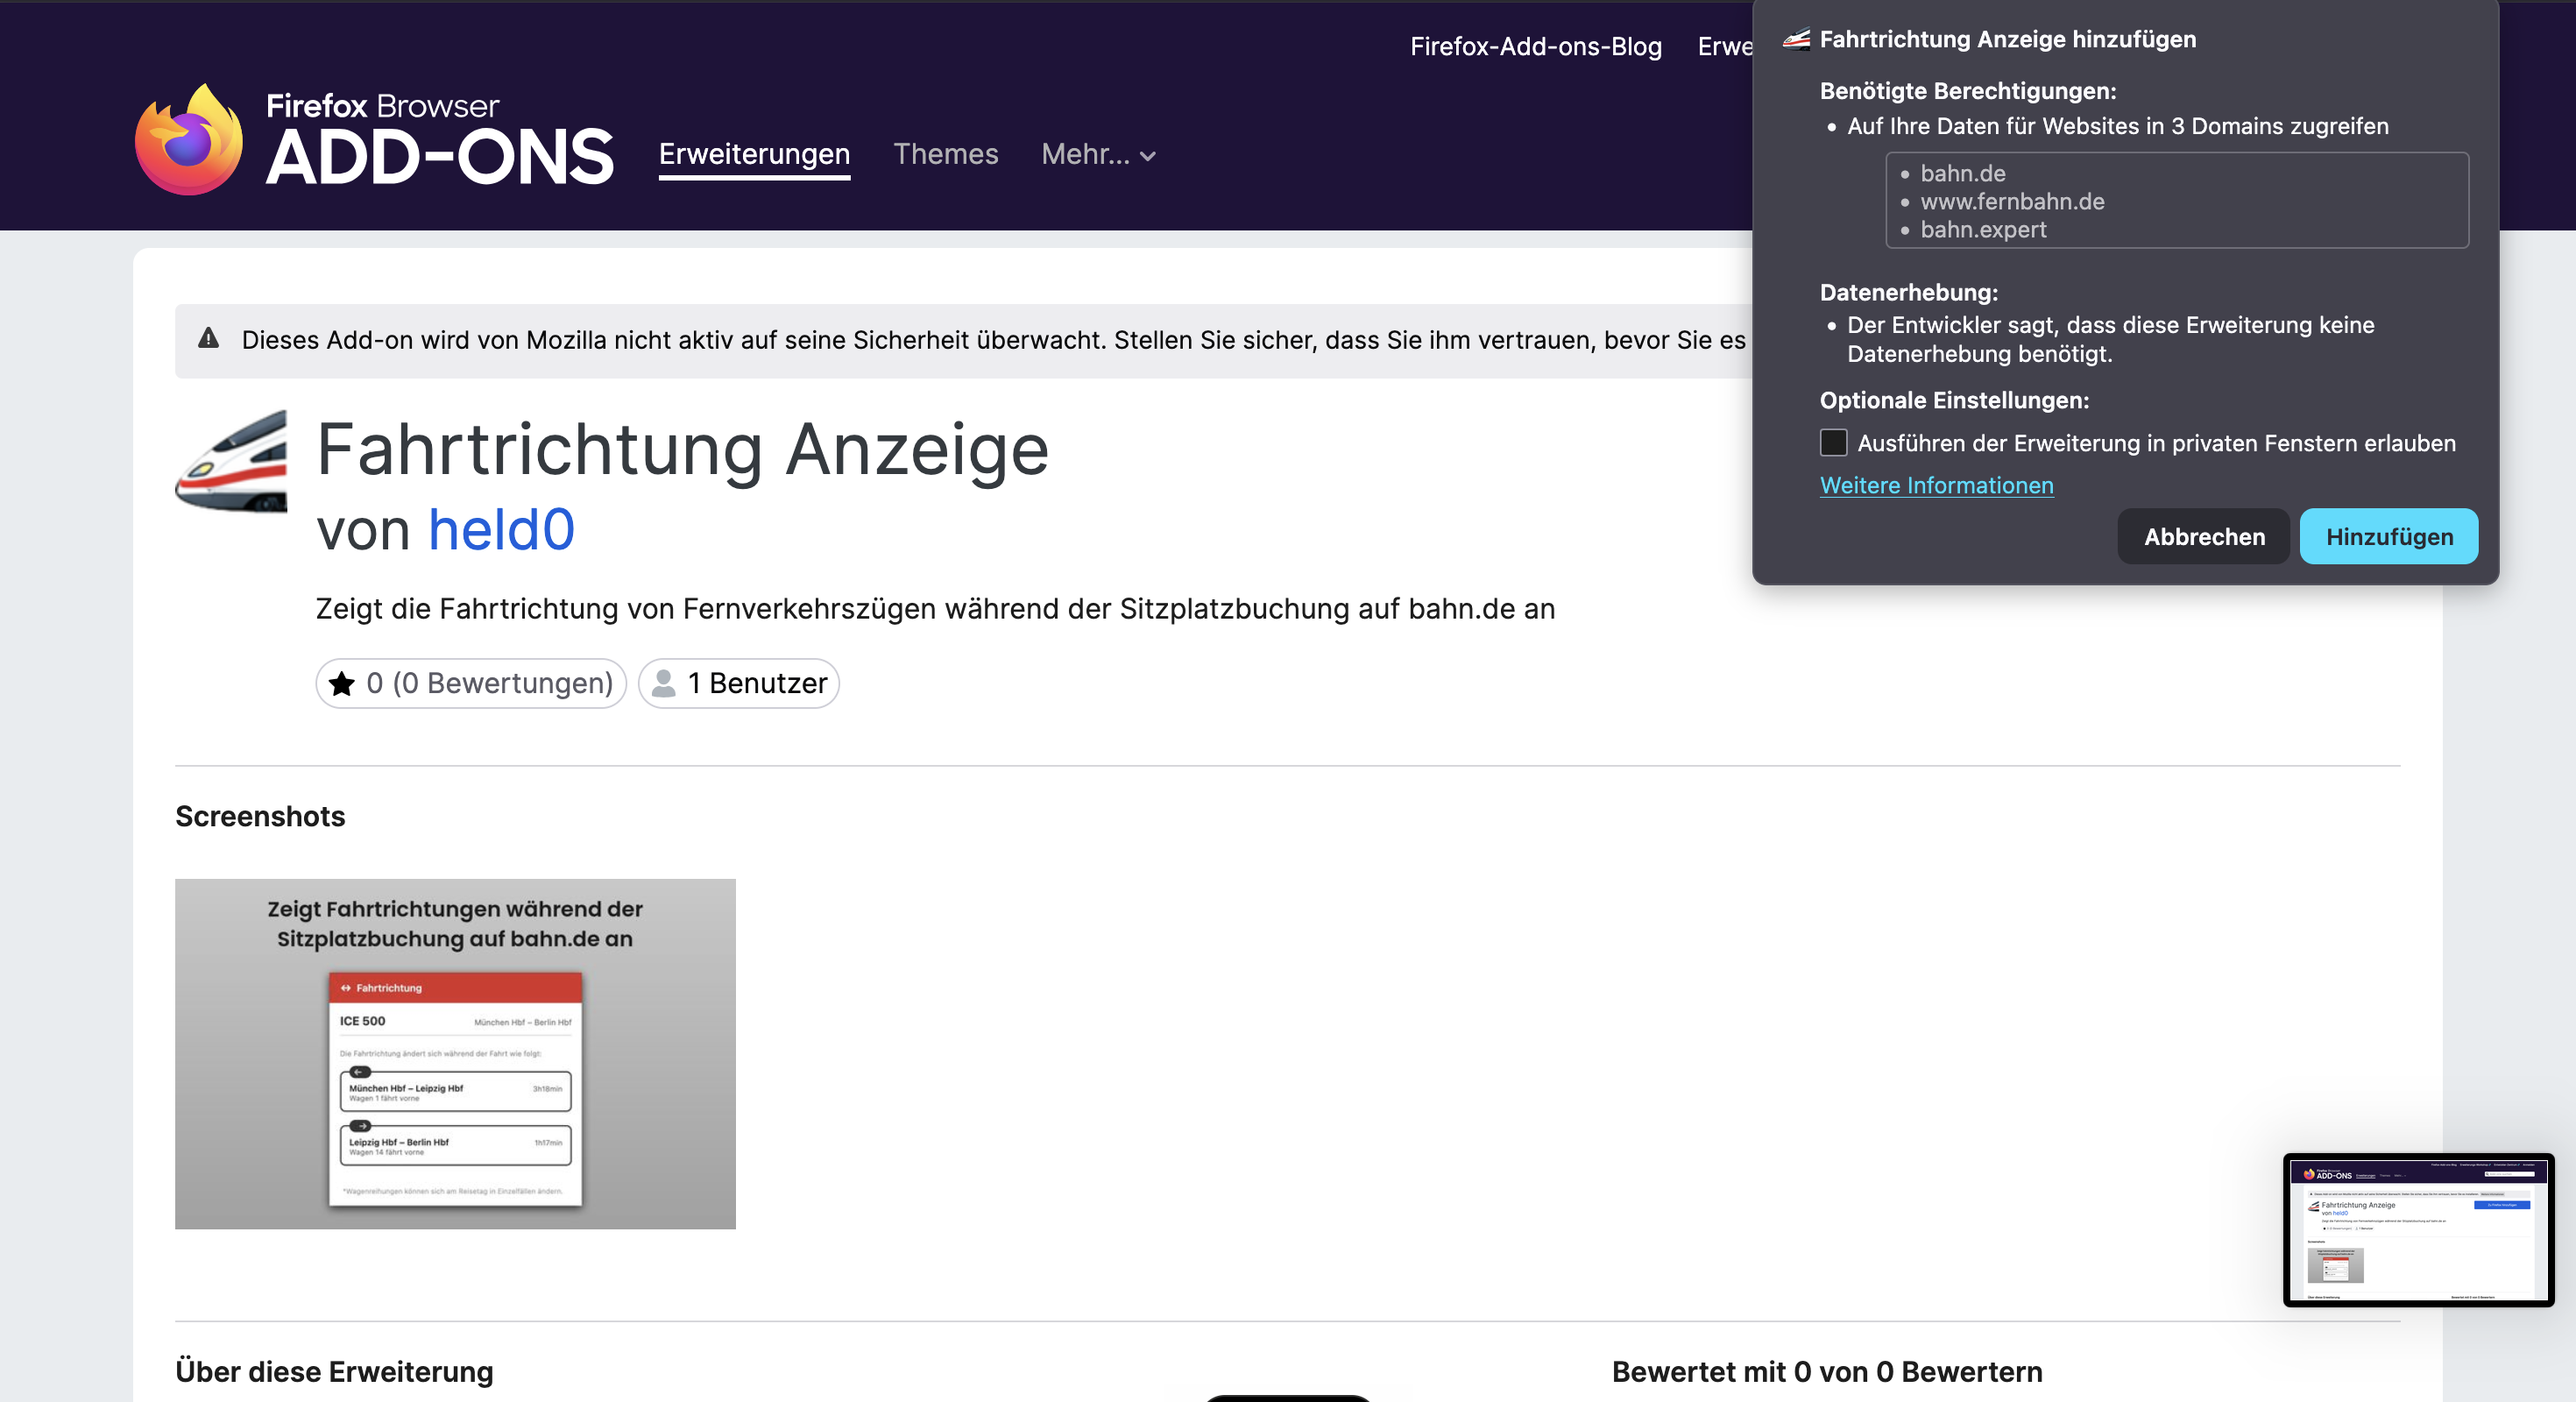Viewport: 2576px width, 1402px height.
Task: Click the Screenshots section heading
Action: pyautogui.click(x=260, y=816)
